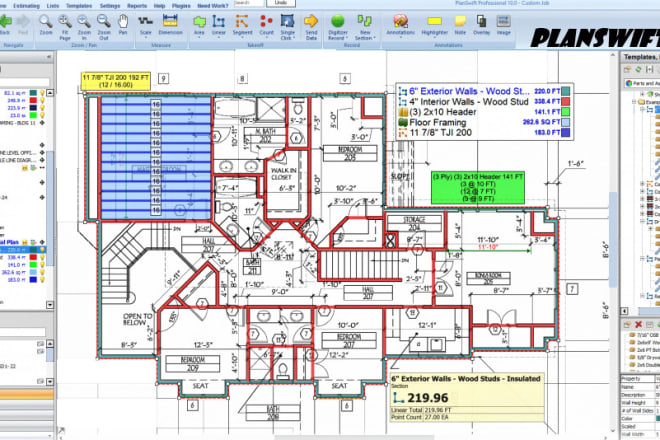This screenshot has height=440, width=660.
Task: Toggle lightbulb for the 23.0 row
Action: pos(42,115)
